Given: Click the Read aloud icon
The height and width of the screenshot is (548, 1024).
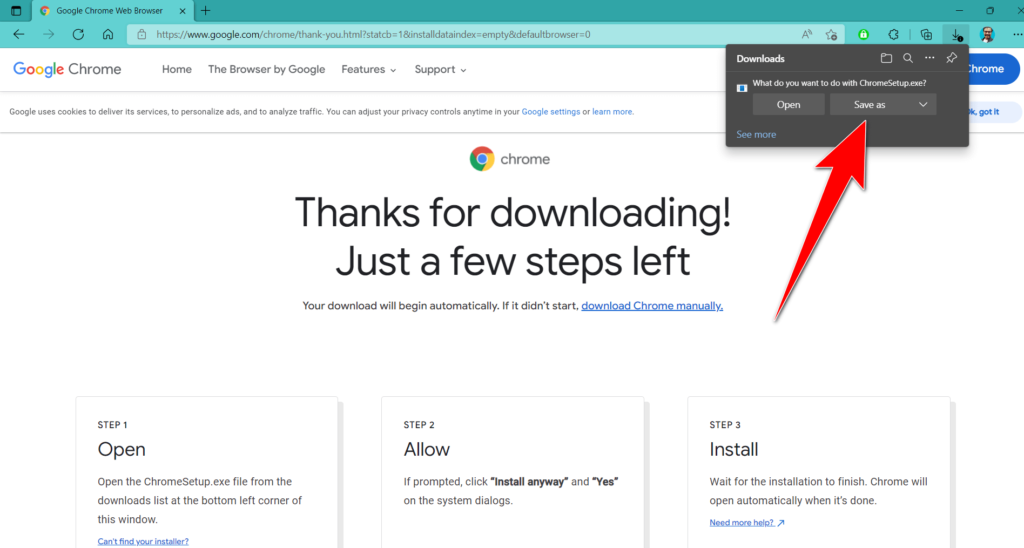Looking at the screenshot, I should 807,35.
